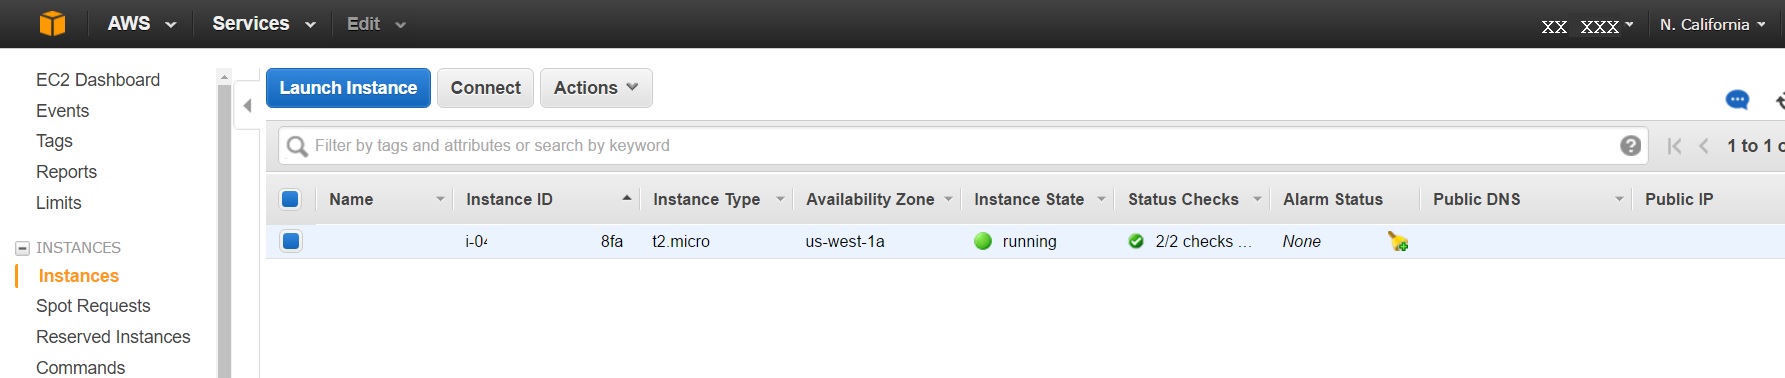Open the AWS menu dropdown
This screenshot has height=378, width=1785.
point(142,23)
